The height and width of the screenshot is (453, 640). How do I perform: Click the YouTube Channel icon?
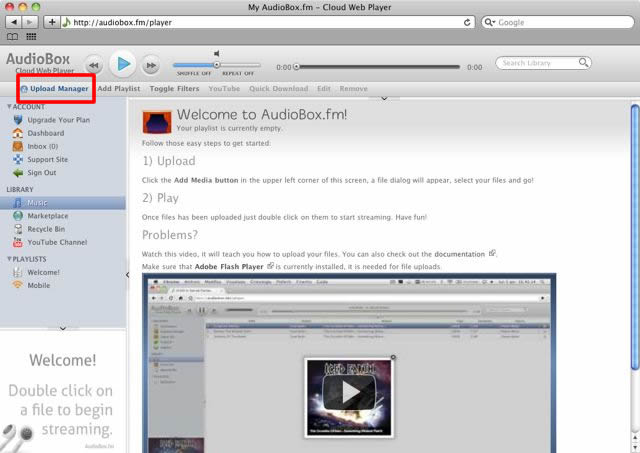18,242
